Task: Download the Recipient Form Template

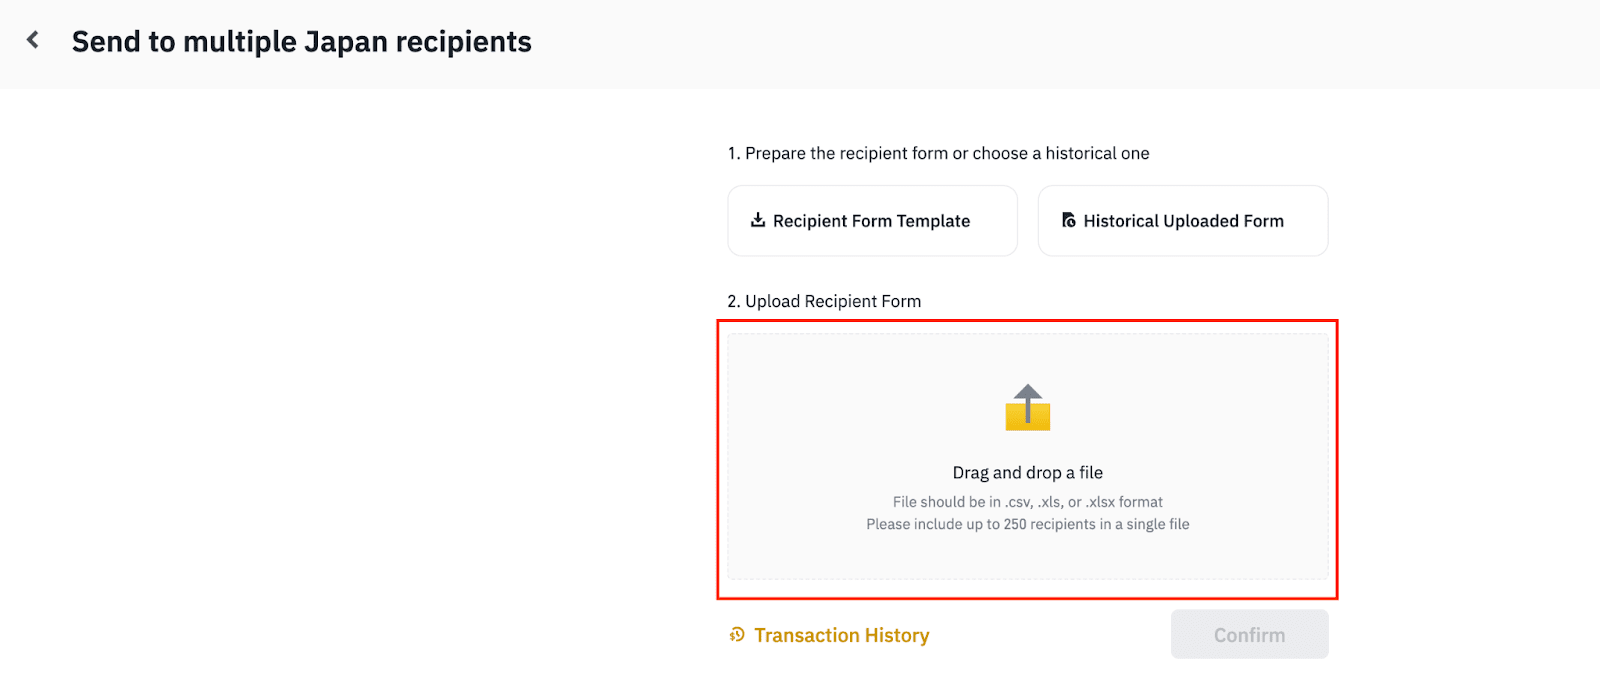Action: (x=872, y=220)
